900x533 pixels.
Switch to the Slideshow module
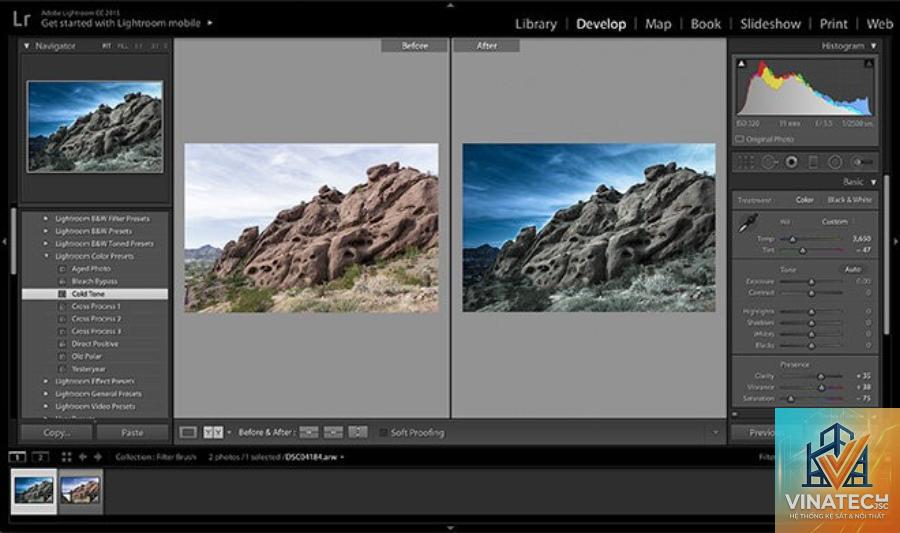770,24
